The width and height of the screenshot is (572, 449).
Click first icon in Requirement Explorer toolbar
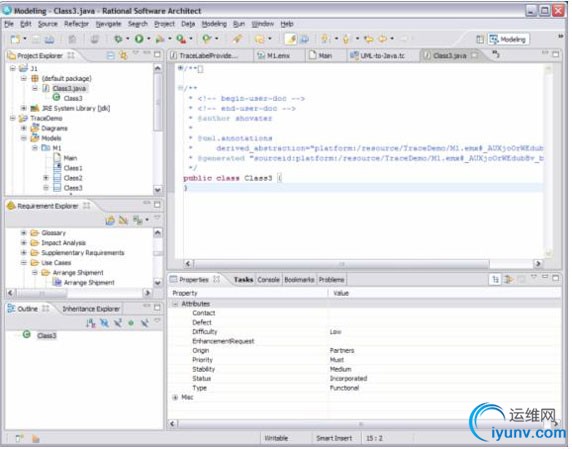110,220
